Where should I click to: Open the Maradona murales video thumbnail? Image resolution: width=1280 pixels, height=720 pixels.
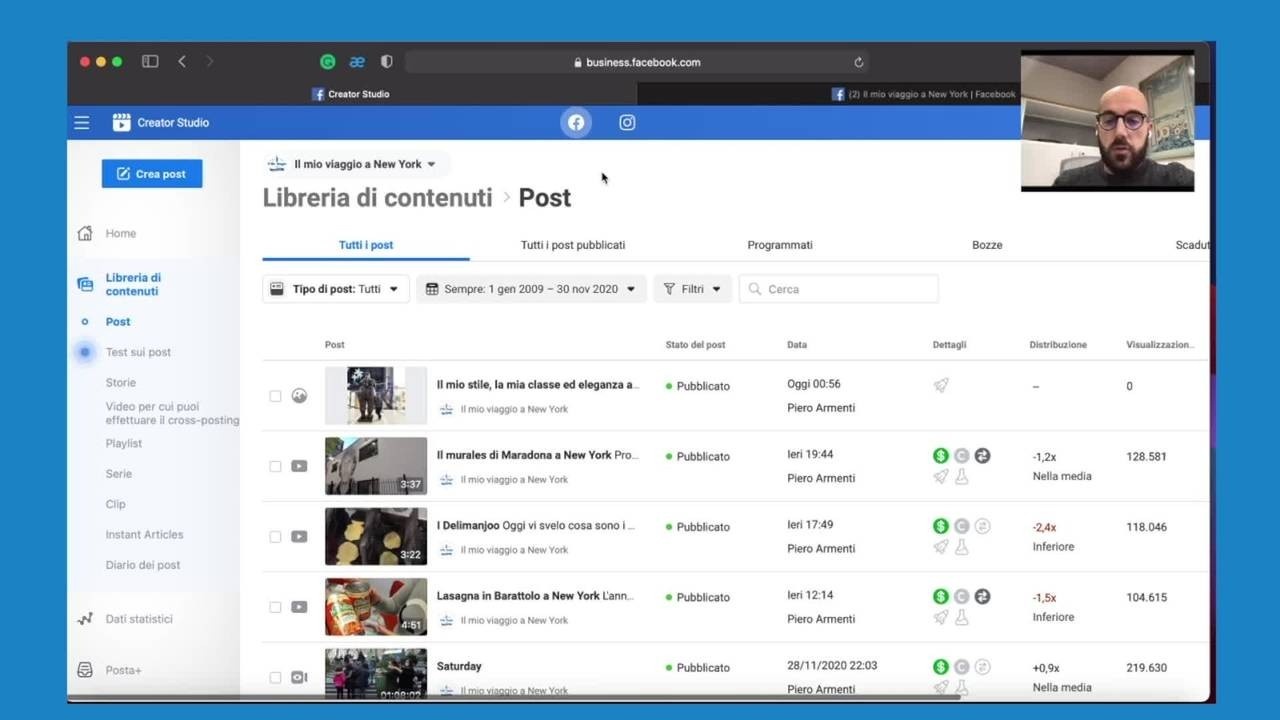[376, 466]
